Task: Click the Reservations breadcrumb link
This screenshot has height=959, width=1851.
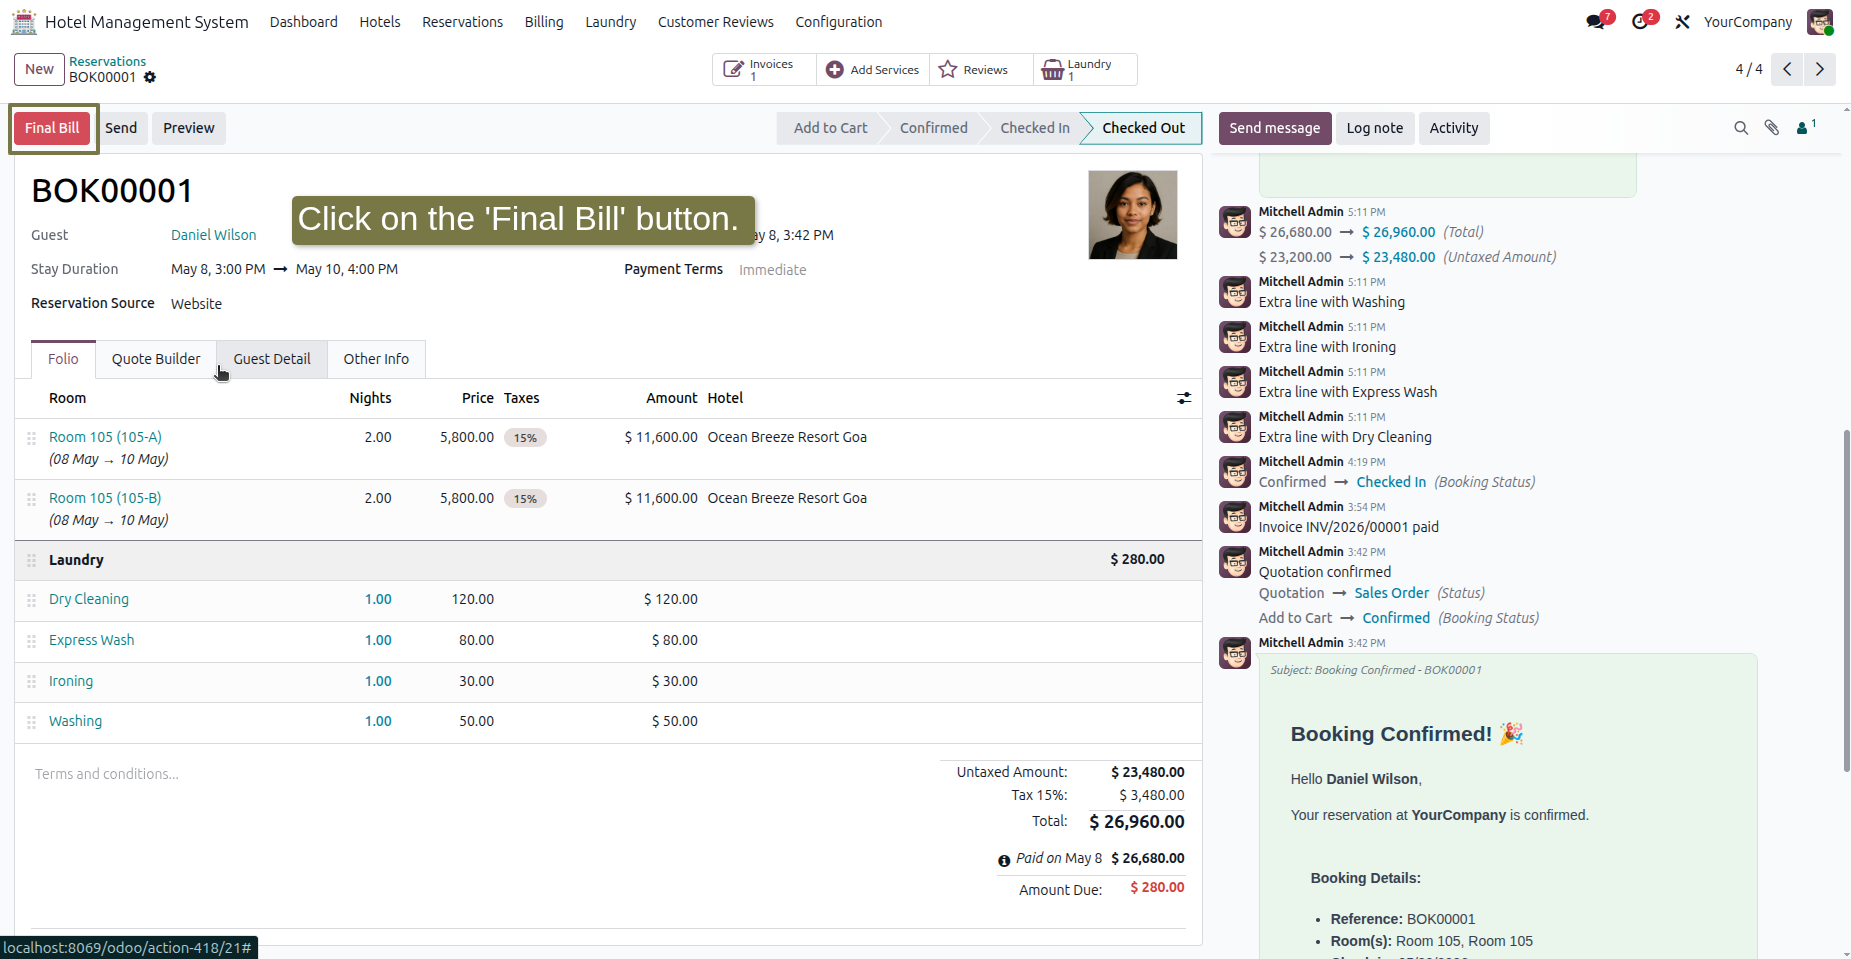Action: (x=107, y=61)
